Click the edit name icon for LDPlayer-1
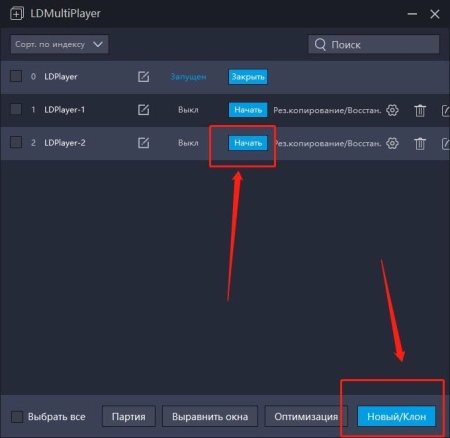450x438 pixels. point(143,110)
